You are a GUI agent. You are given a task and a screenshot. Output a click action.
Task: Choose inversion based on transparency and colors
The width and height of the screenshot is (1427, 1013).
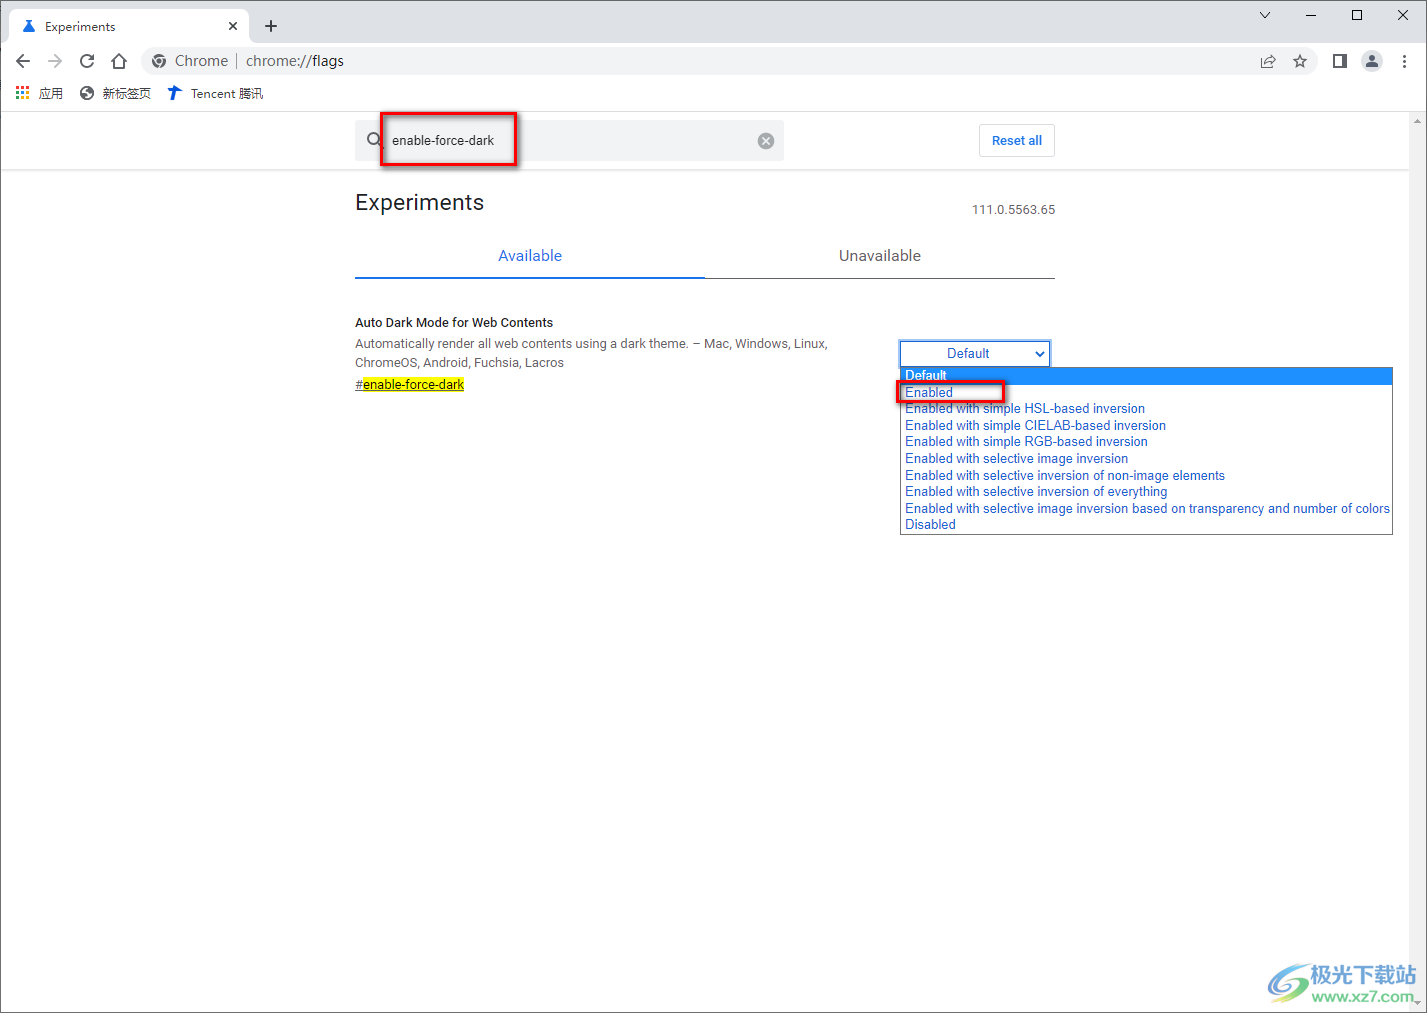point(1146,509)
